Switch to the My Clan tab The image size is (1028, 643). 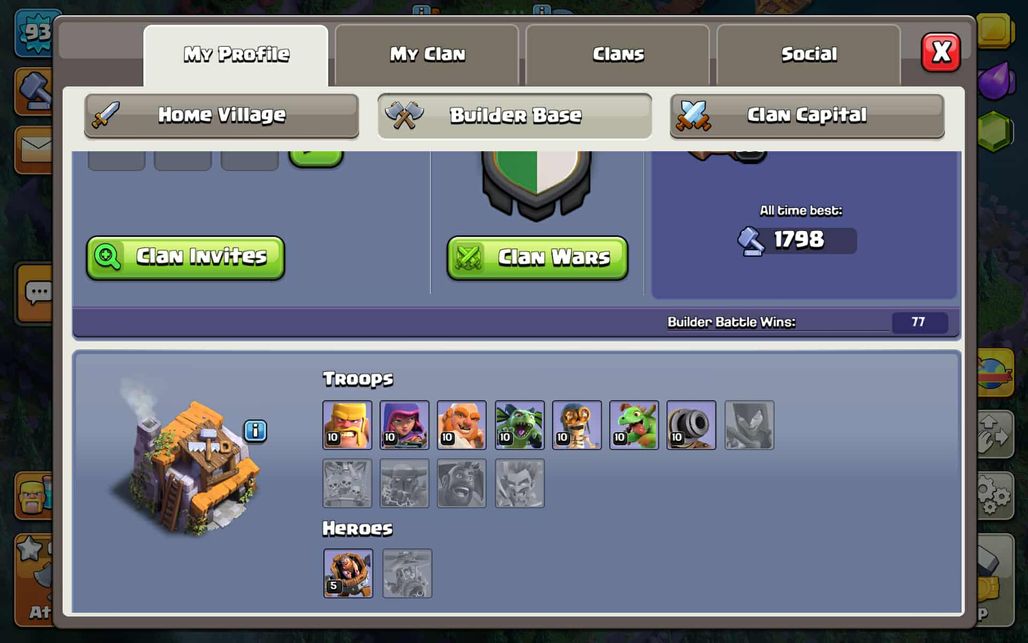click(x=427, y=54)
